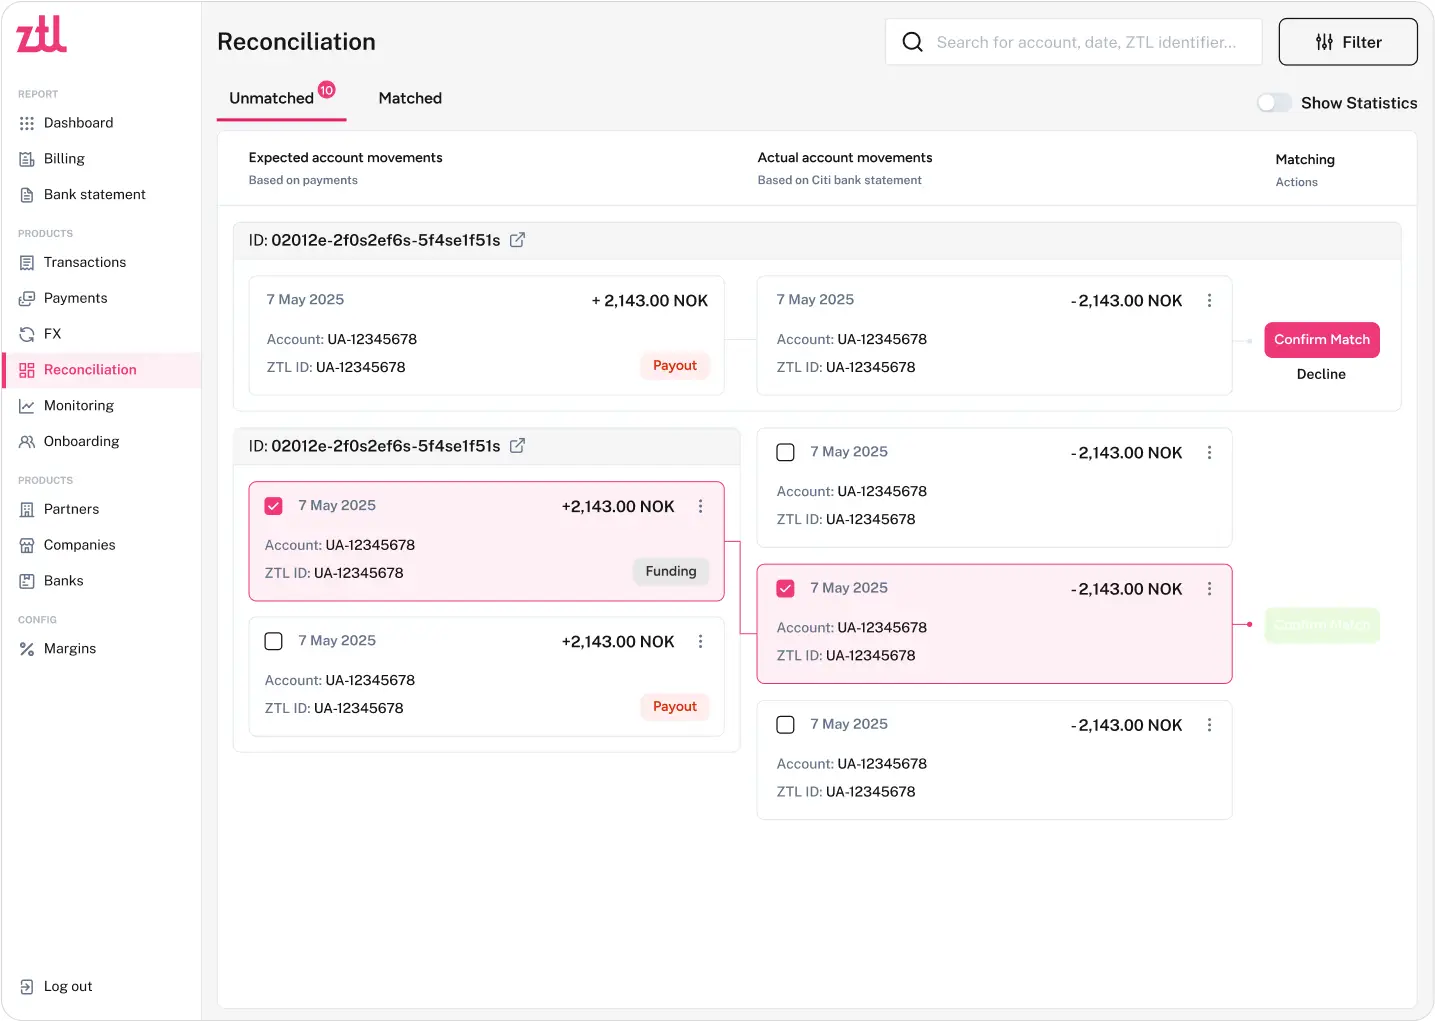The width and height of the screenshot is (1435, 1021).
Task: Click the Margins percent icon
Action: point(27,649)
